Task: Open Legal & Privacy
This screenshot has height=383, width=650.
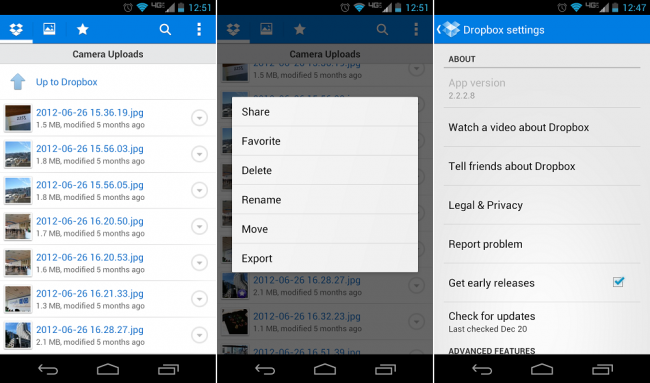Action: tap(542, 205)
